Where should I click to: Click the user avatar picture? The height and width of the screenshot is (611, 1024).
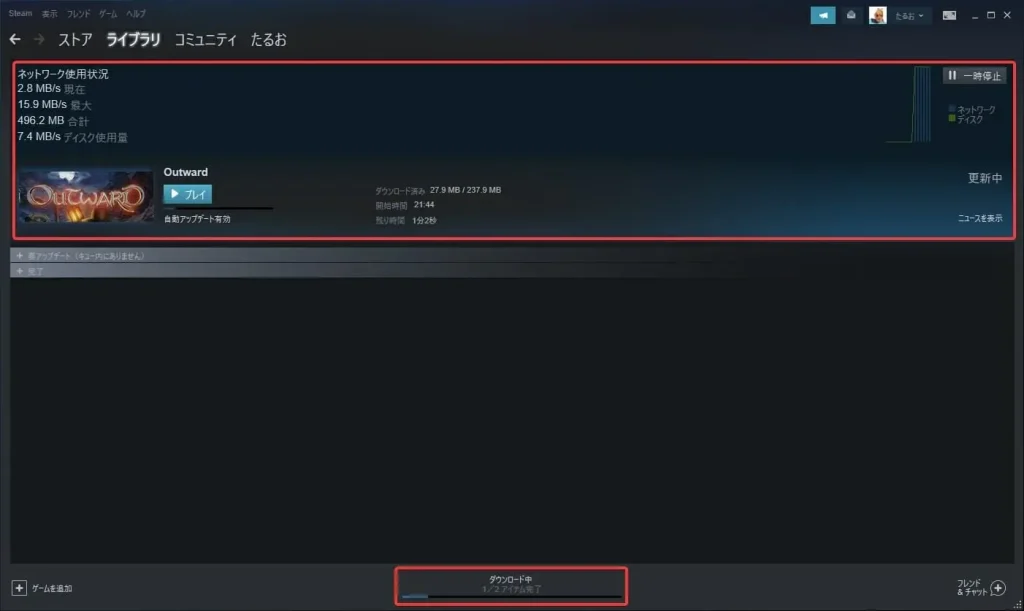coord(878,15)
